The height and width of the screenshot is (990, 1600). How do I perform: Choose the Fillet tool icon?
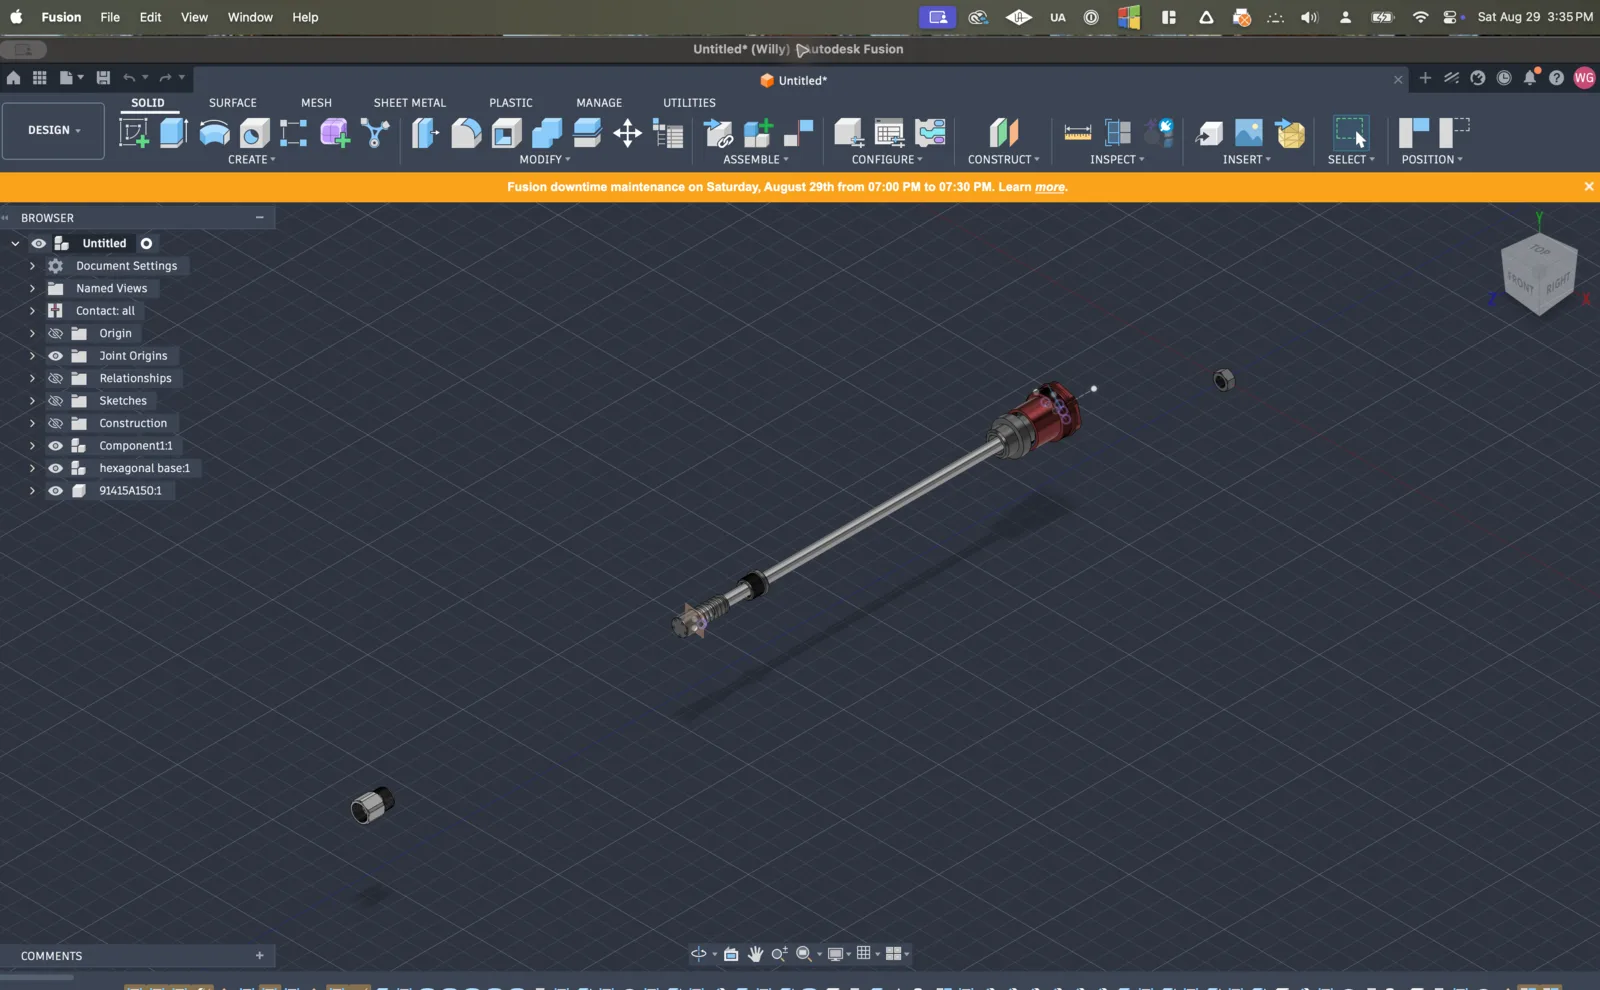click(x=466, y=133)
